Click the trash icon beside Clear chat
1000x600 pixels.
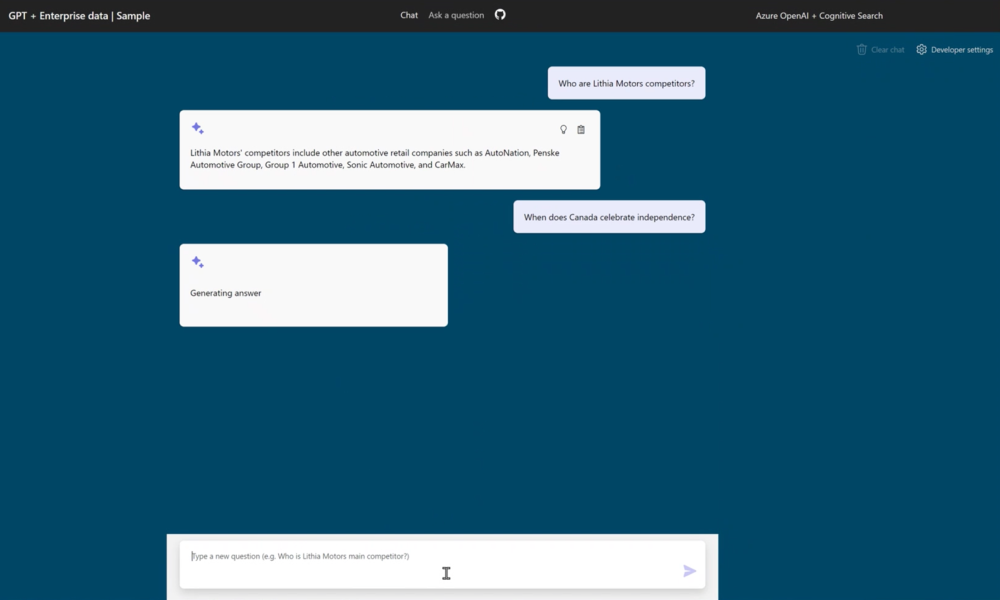(862, 49)
